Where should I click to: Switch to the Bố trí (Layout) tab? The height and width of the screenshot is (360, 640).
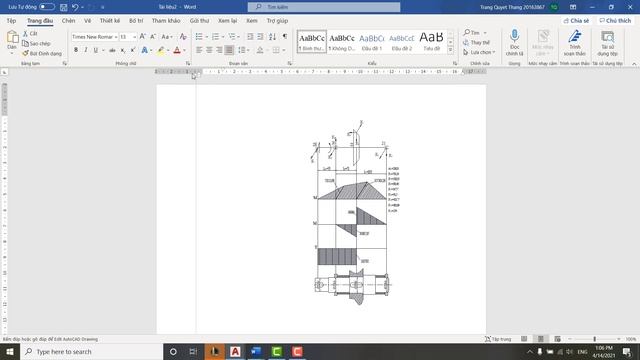point(136,20)
